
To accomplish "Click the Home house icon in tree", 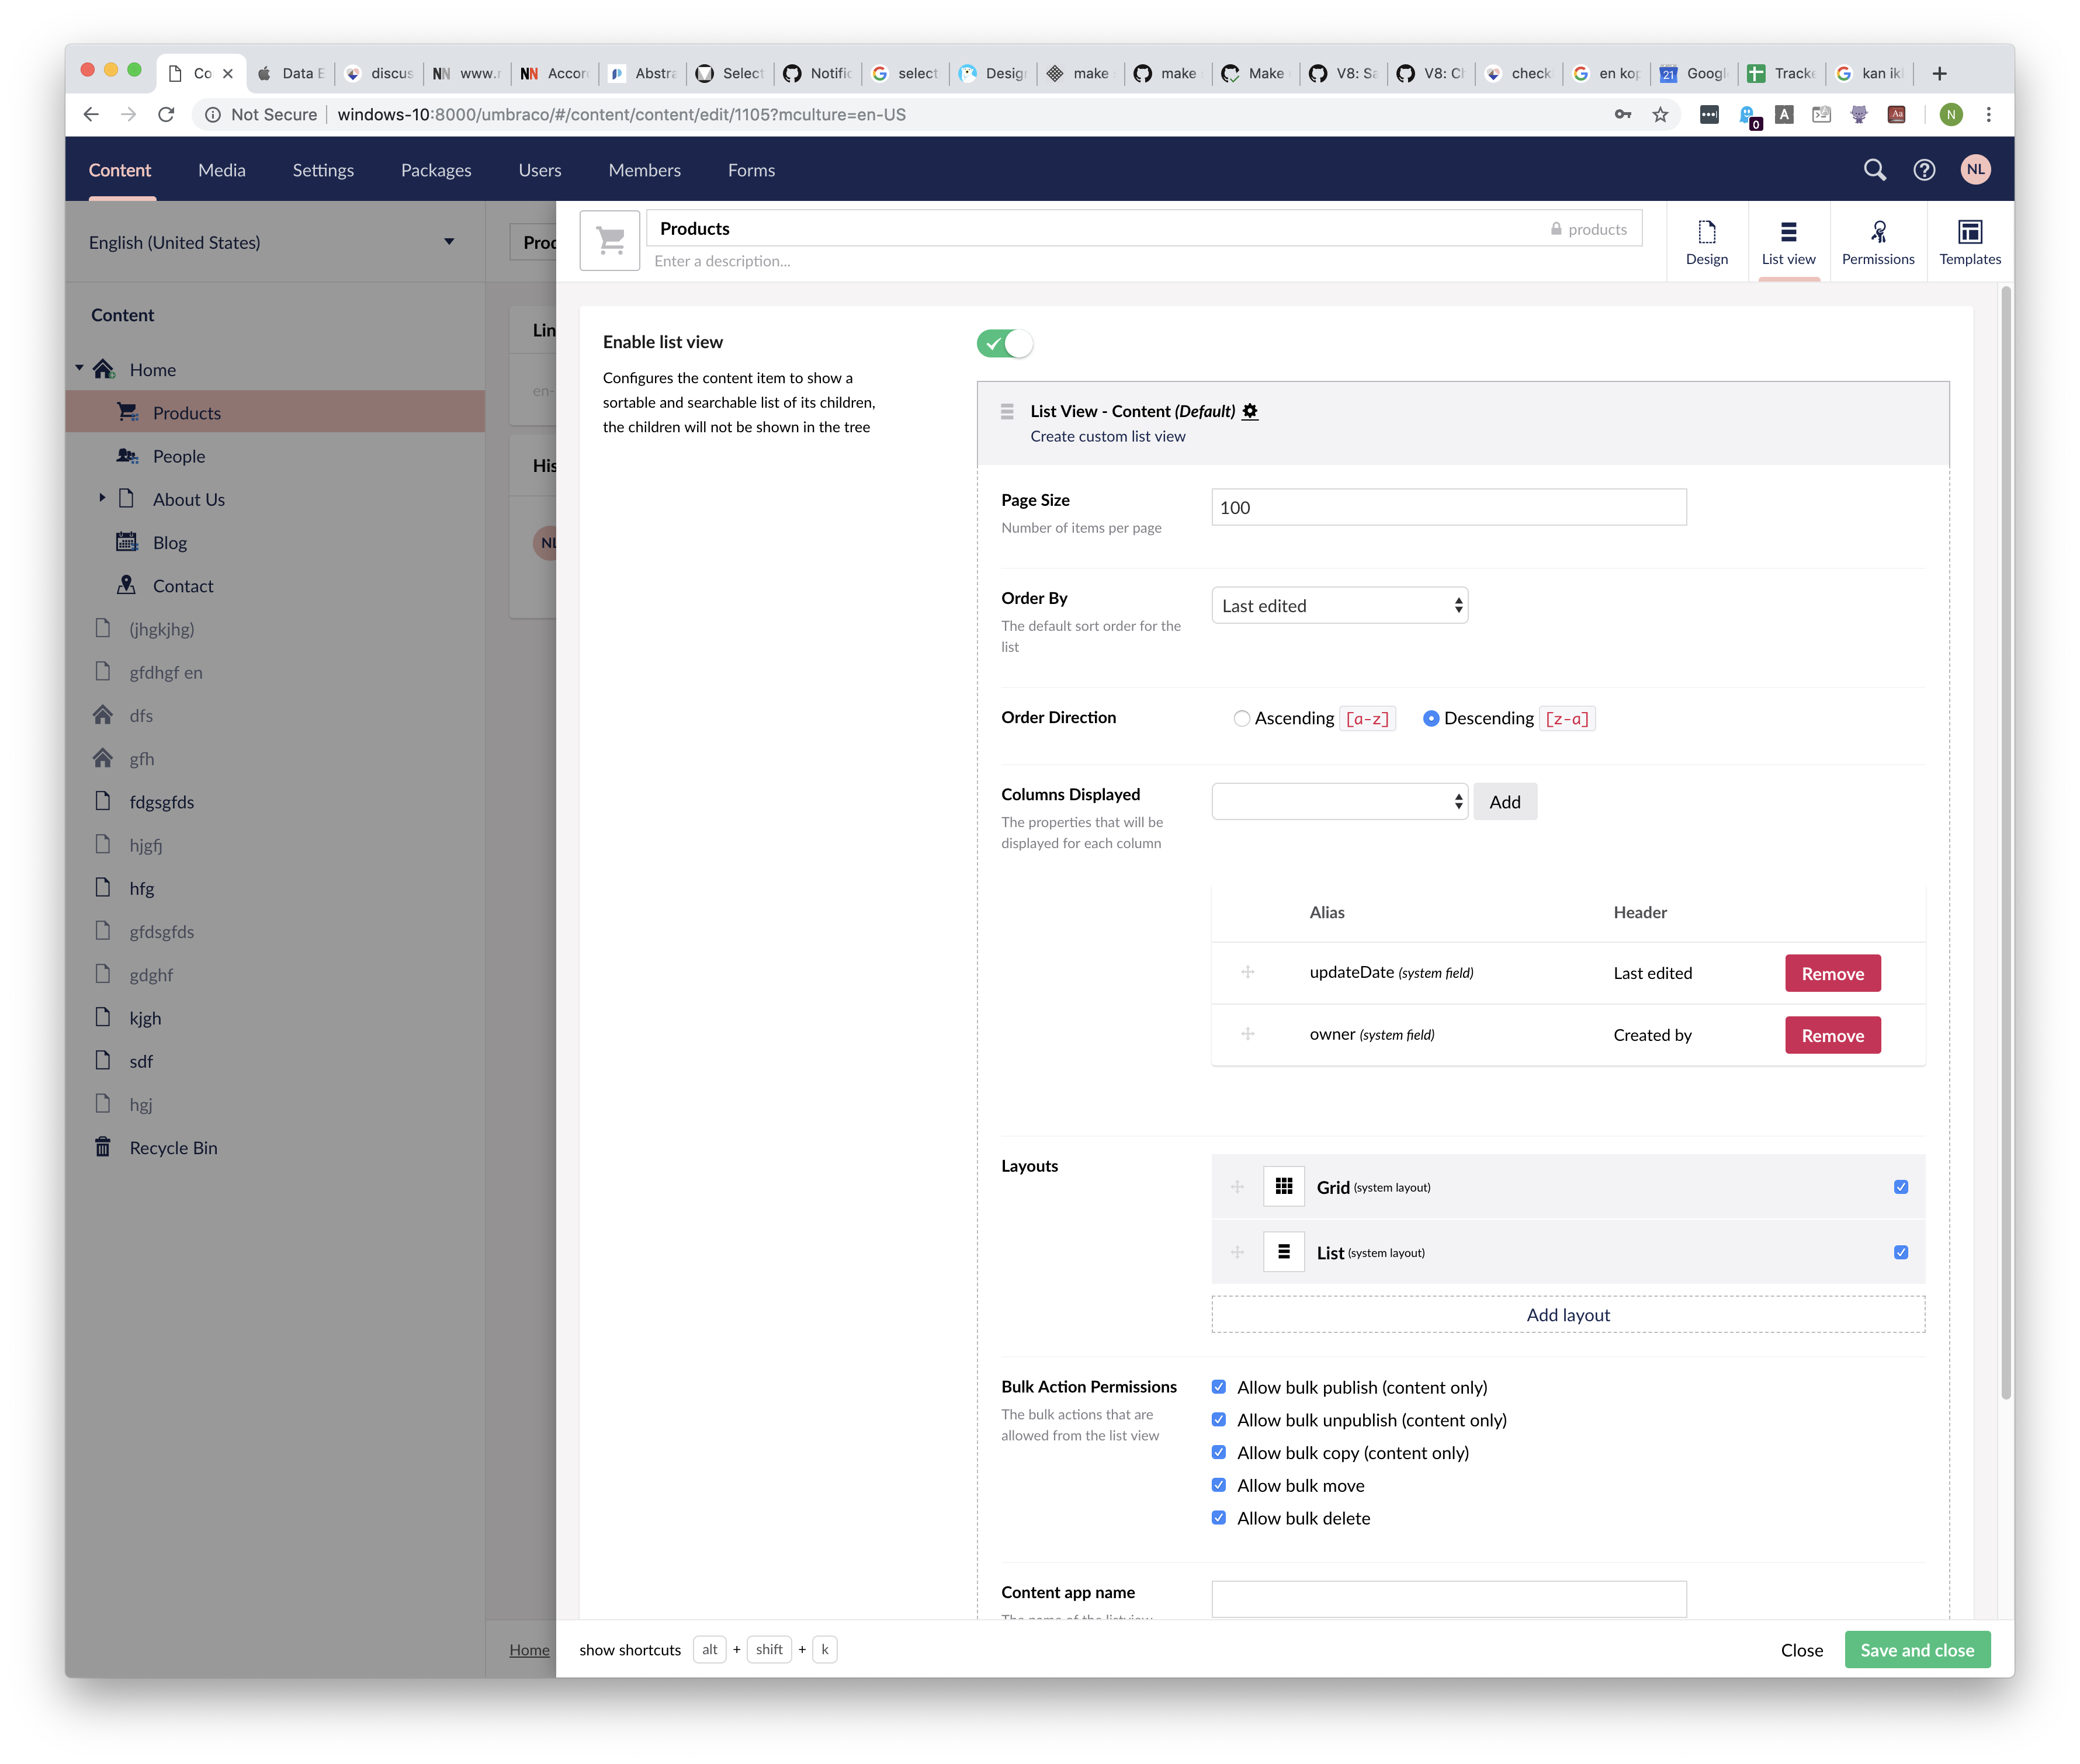I will 104,369.
